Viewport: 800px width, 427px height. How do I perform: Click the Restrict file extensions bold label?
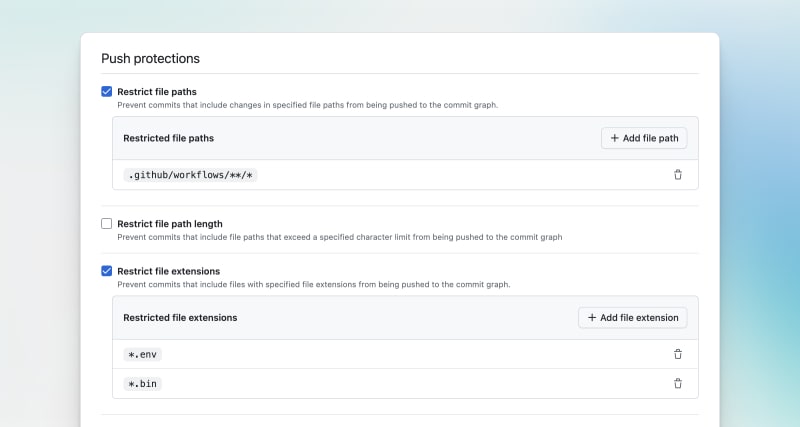168,270
